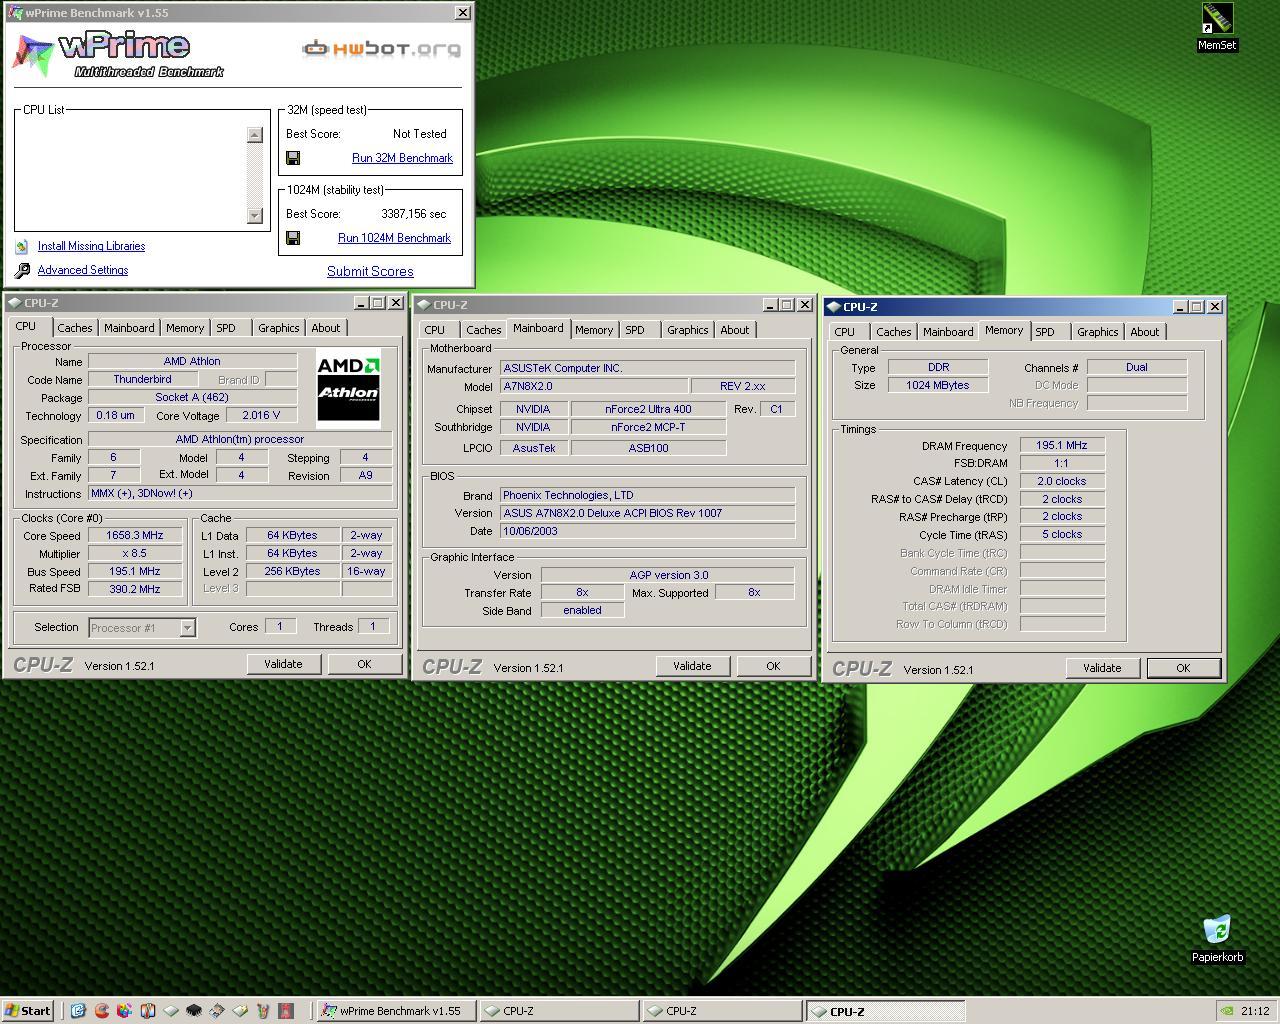Click the BIOS date 10/06/2003 field

click(x=647, y=531)
